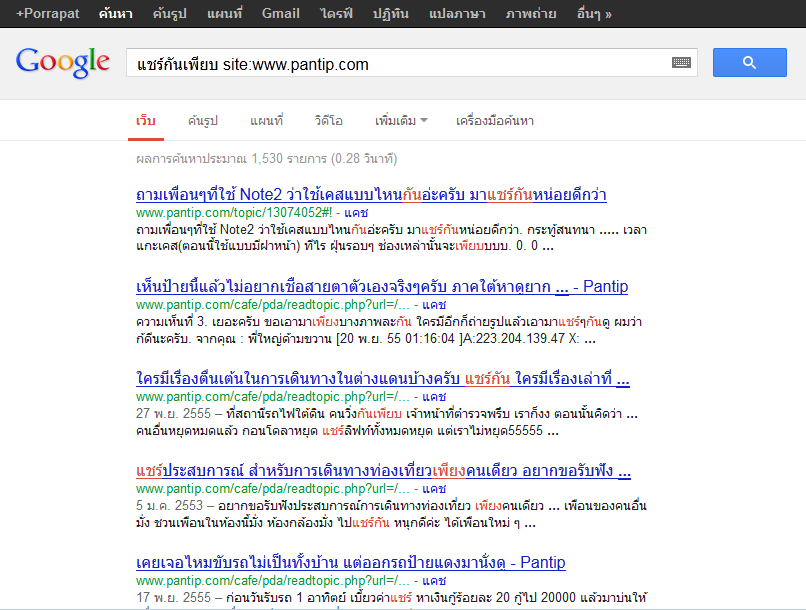806x610 pixels.
Task: Select ค้นหา in the black top bar
Action: tap(116, 13)
